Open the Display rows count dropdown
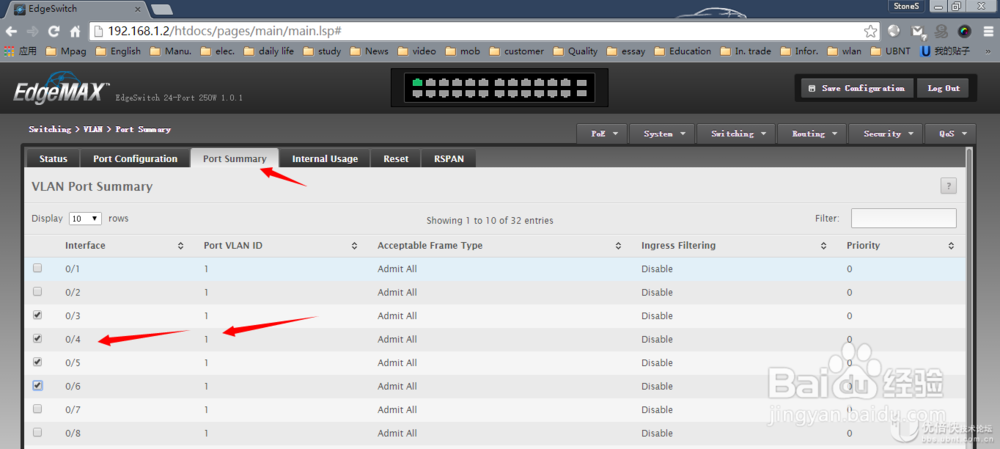This screenshot has height=449, width=1000. (x=85, y=218)
